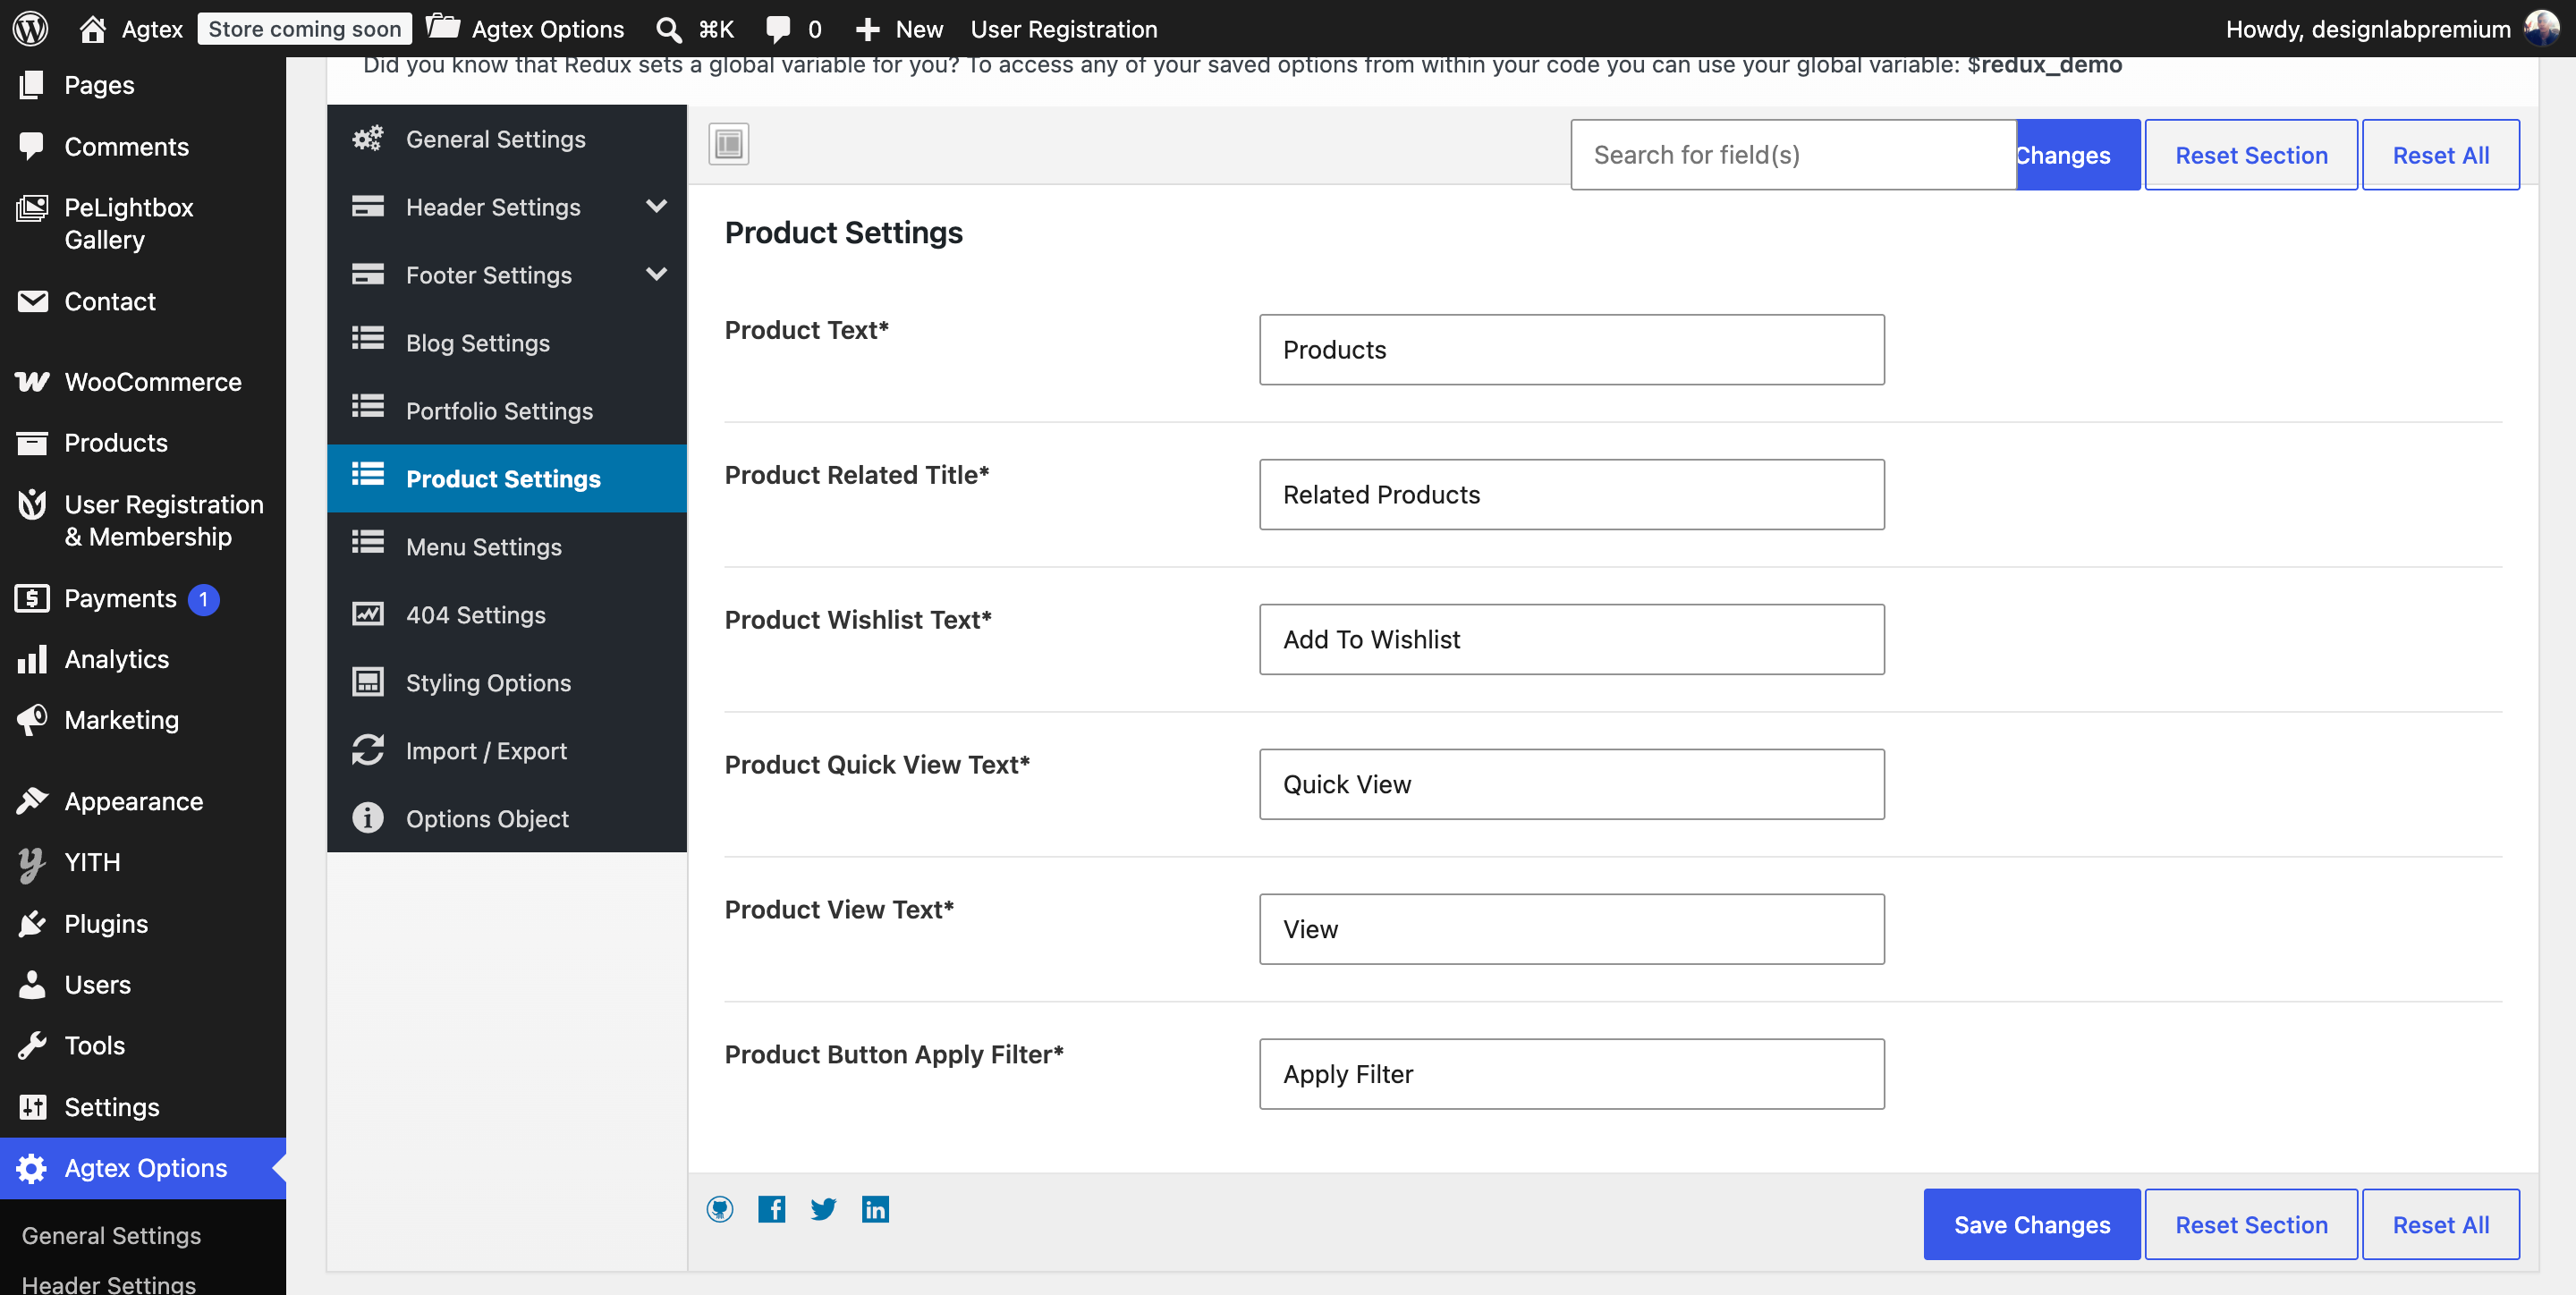
Task: Click the plus New icon in admin bar
Action: pos(867,29)
